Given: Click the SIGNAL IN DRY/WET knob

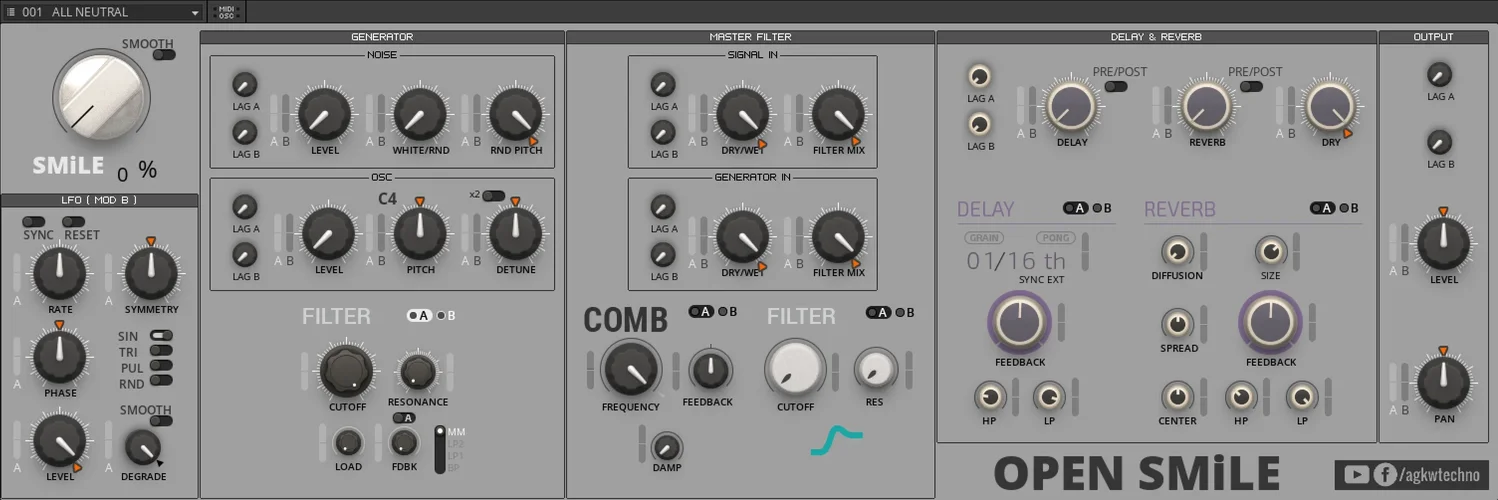Looking at the screenshot, I should [x=743, y=114].
